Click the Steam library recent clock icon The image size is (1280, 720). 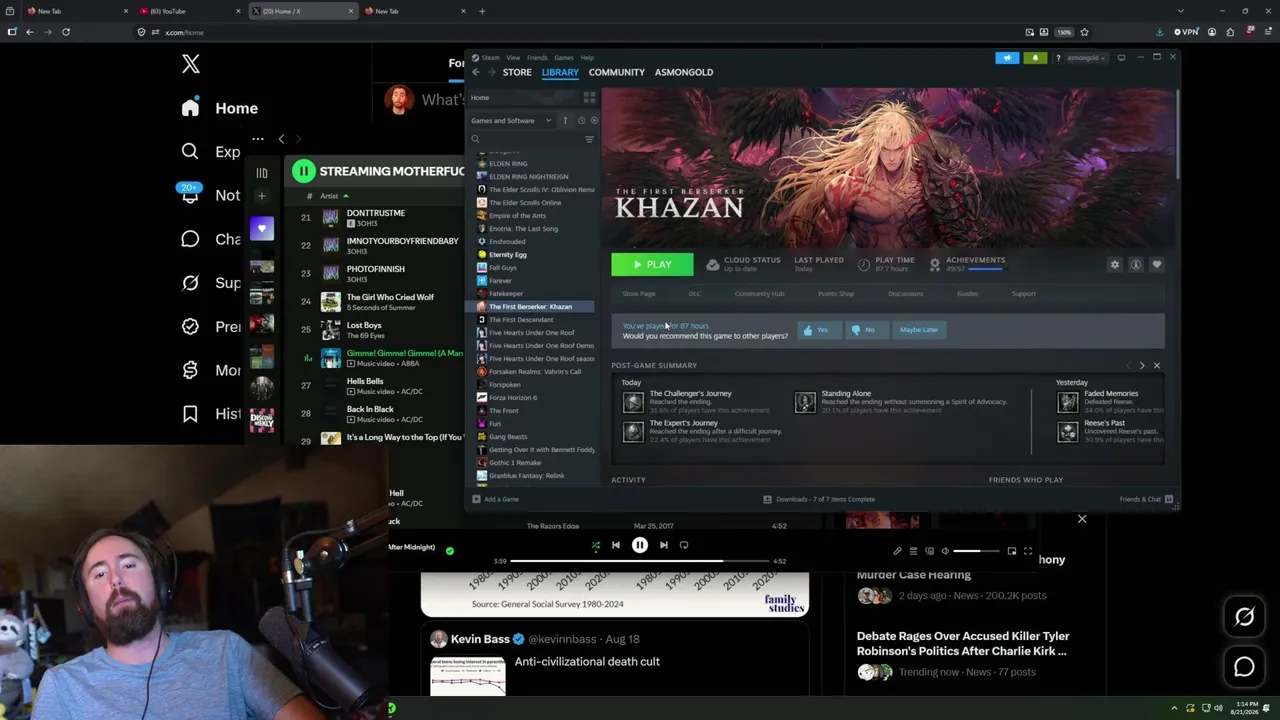tap(581, 120)
